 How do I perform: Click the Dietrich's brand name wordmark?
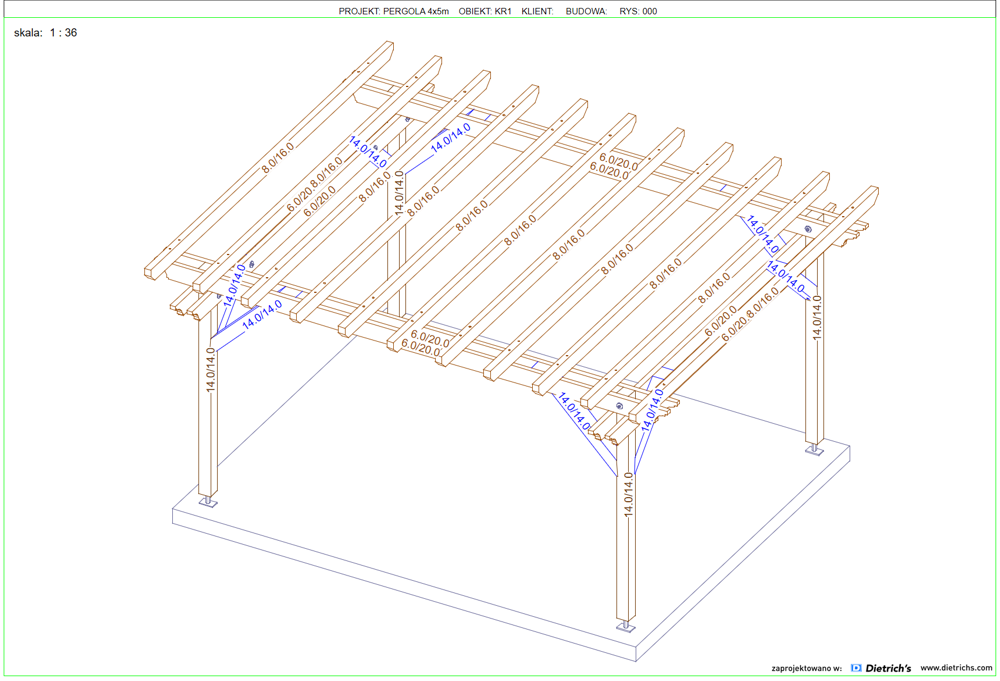[x=888, y=668]
